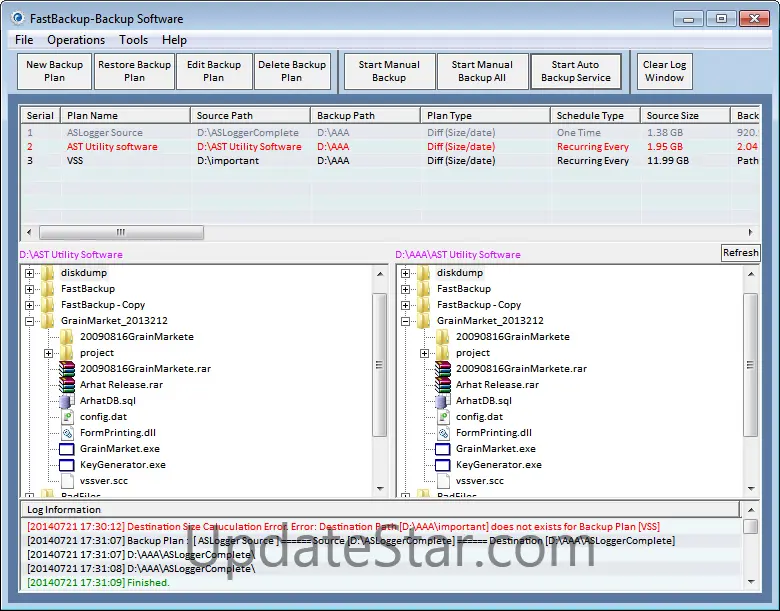This screenshot has height=611, width=780.
Task: Click FastBackup - Copy folder icon in left tree
Action: pos(48,305)
